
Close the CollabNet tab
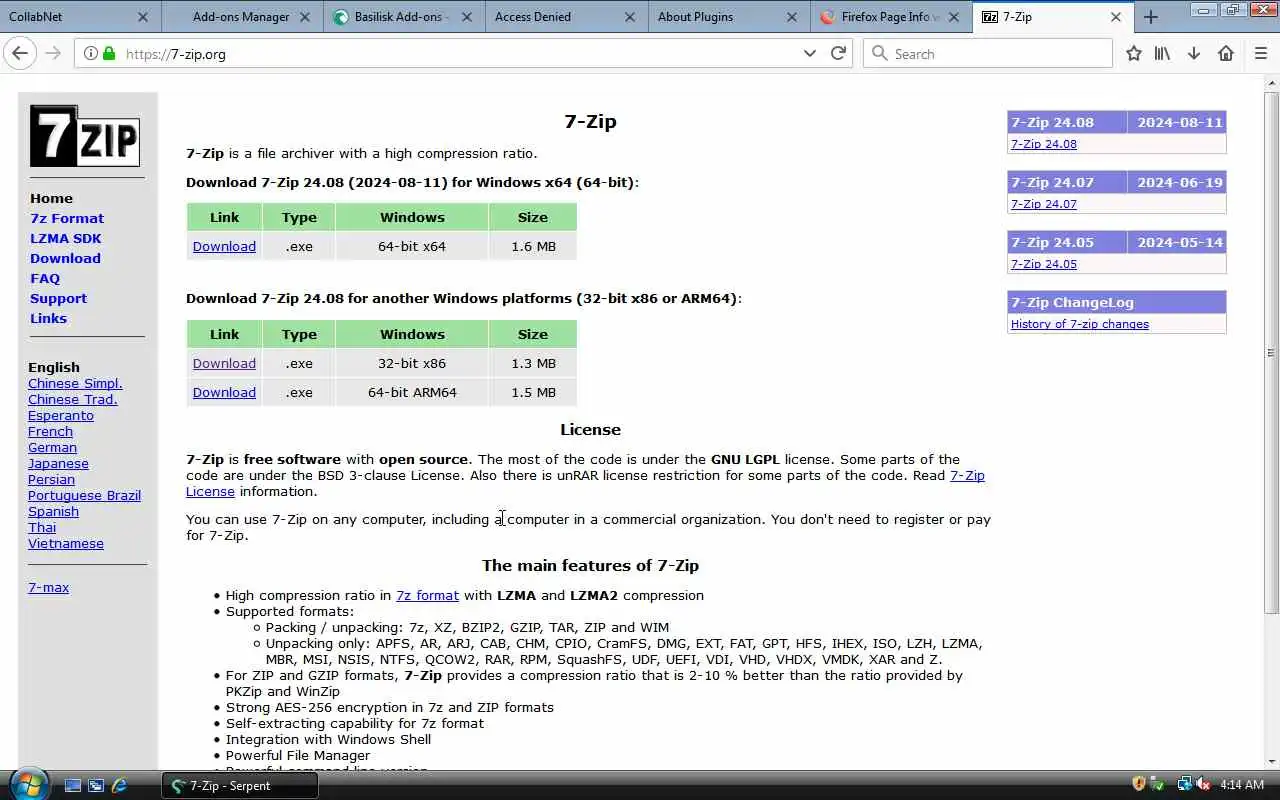click(x=143, y=17)
